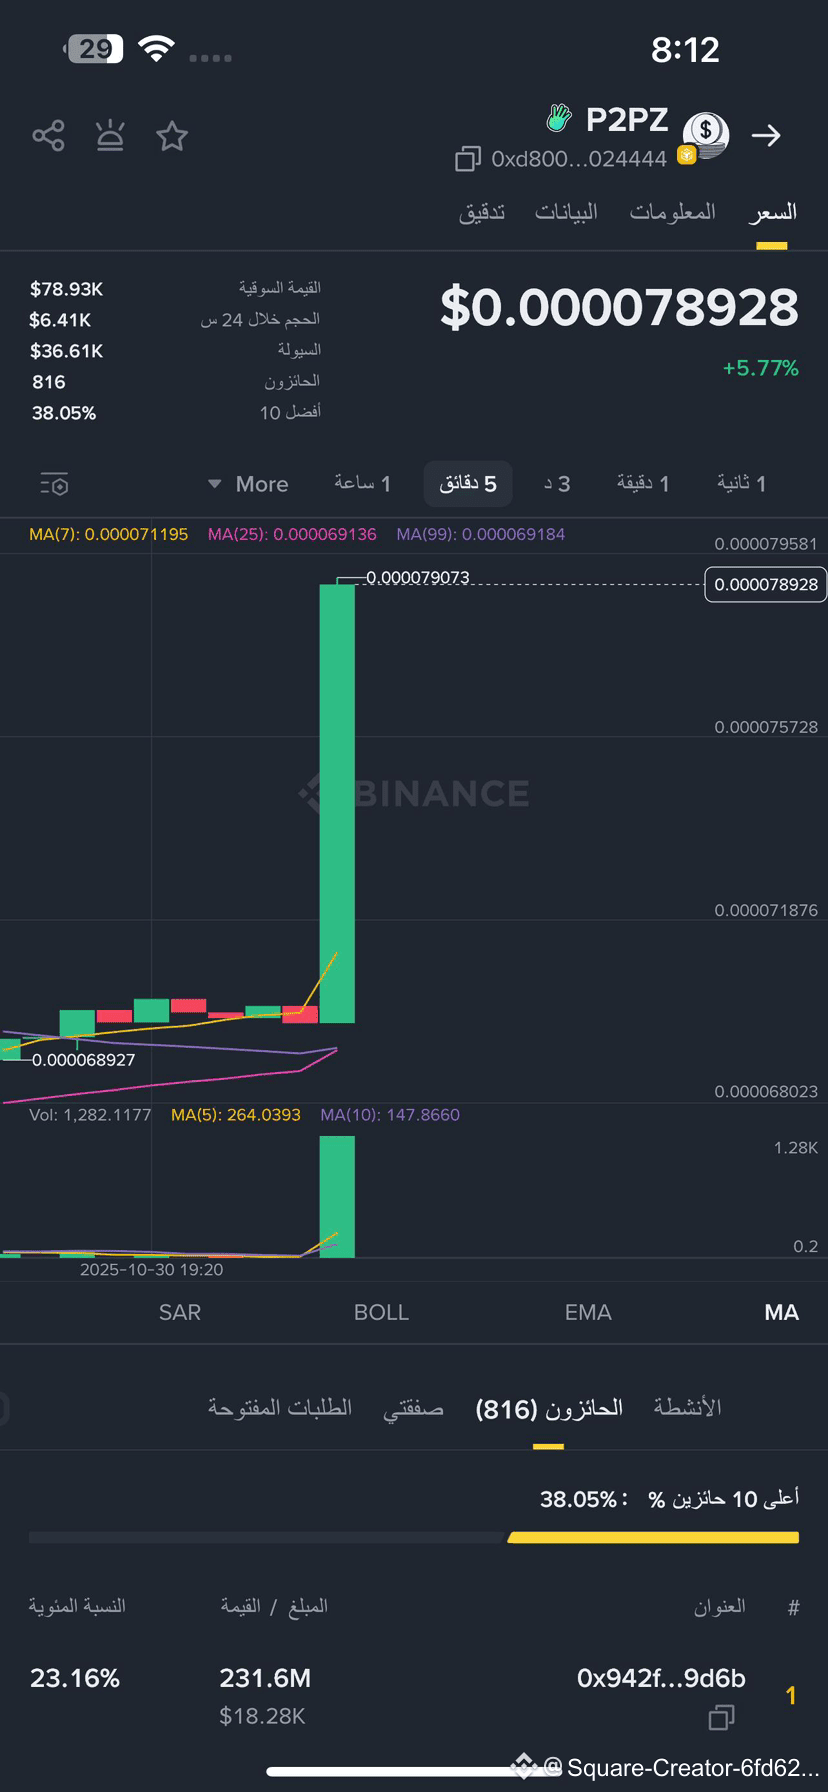The height and width of the screenshot is (1792, 828).
Task: Open الحائزون (816) tab
Action: coord(549,1408)
